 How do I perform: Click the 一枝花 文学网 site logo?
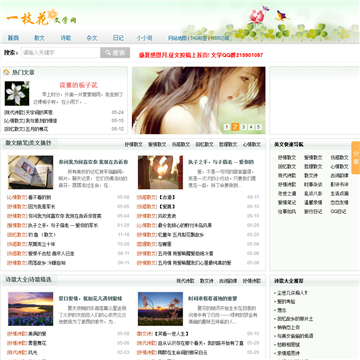(41, 18)
